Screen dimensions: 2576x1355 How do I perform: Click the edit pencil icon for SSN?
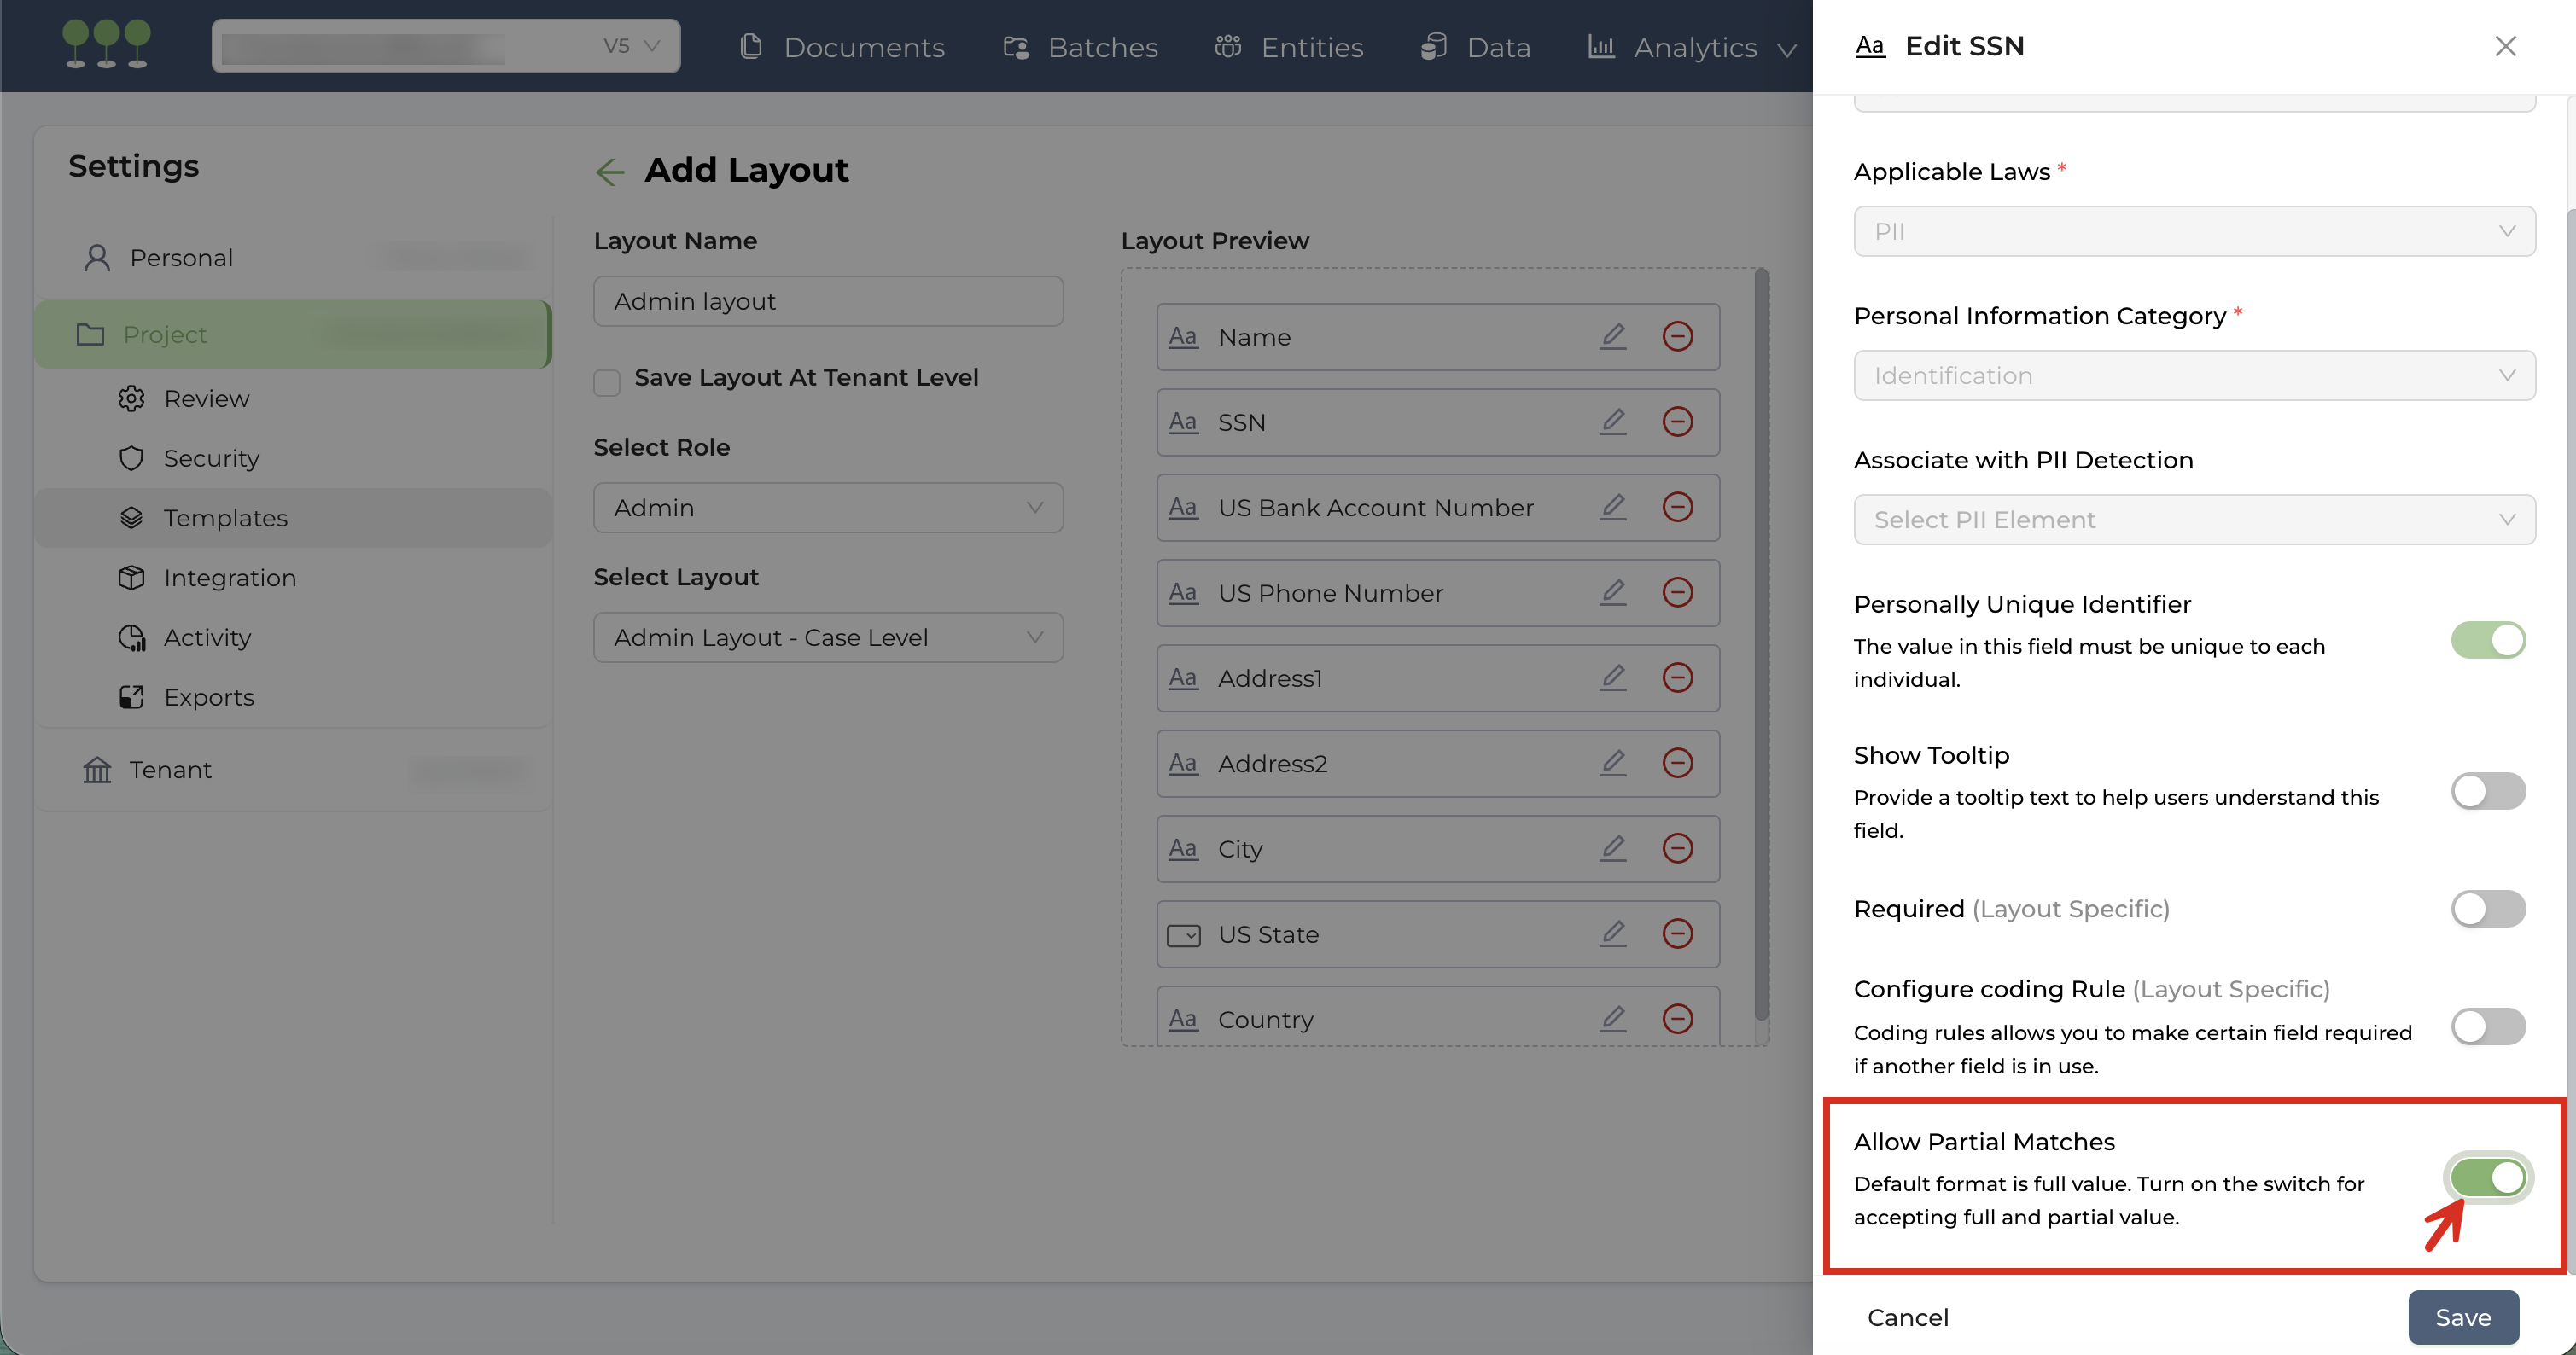1613,421
